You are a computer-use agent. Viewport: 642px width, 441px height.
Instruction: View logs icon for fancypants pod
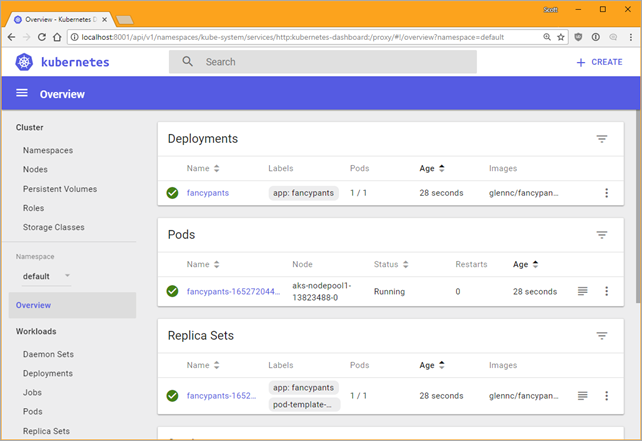582,291
